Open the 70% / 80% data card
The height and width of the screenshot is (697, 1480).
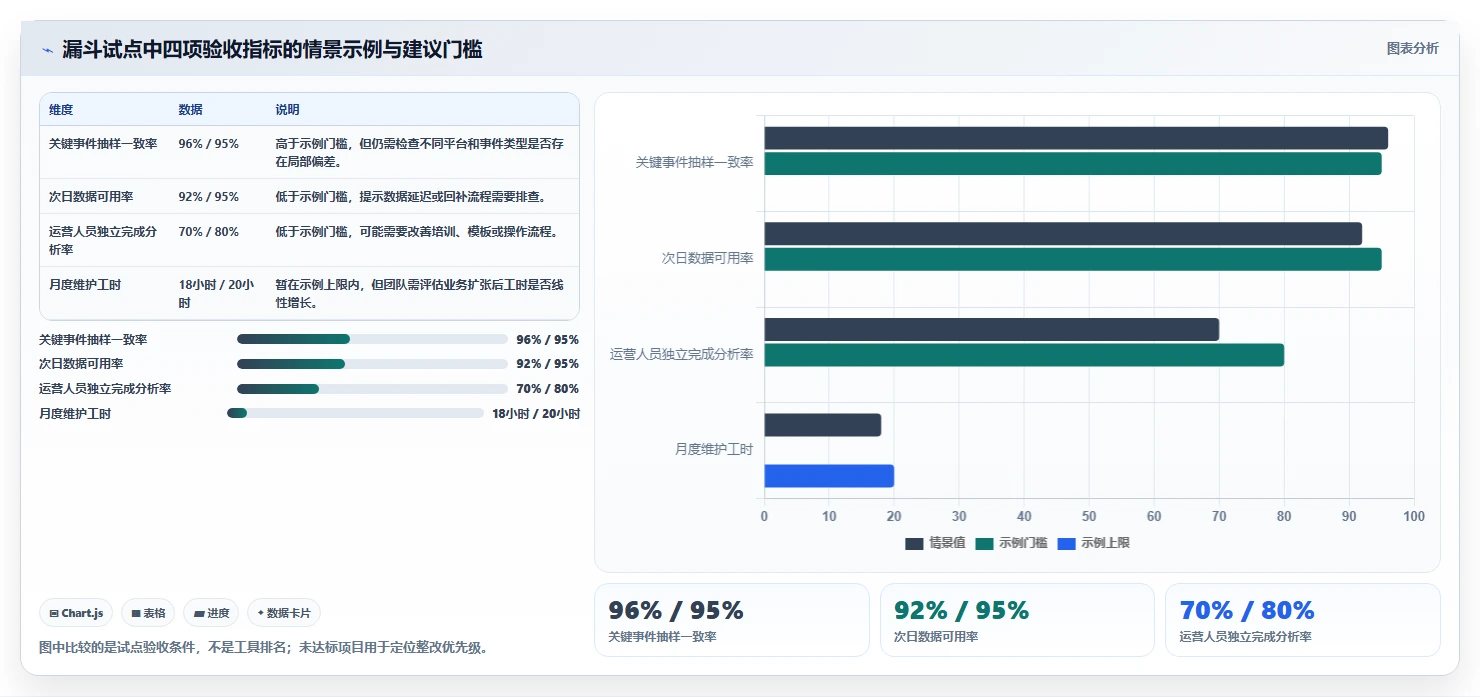1303,620
